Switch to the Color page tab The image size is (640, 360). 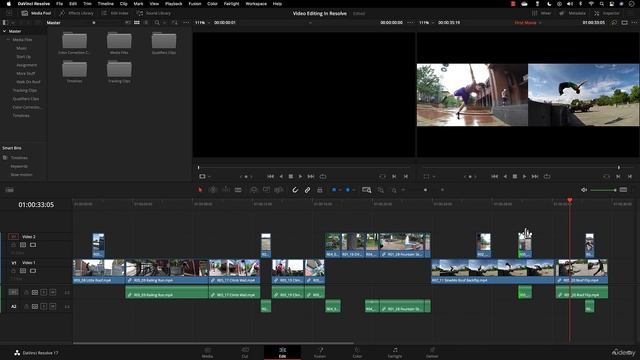357,353
